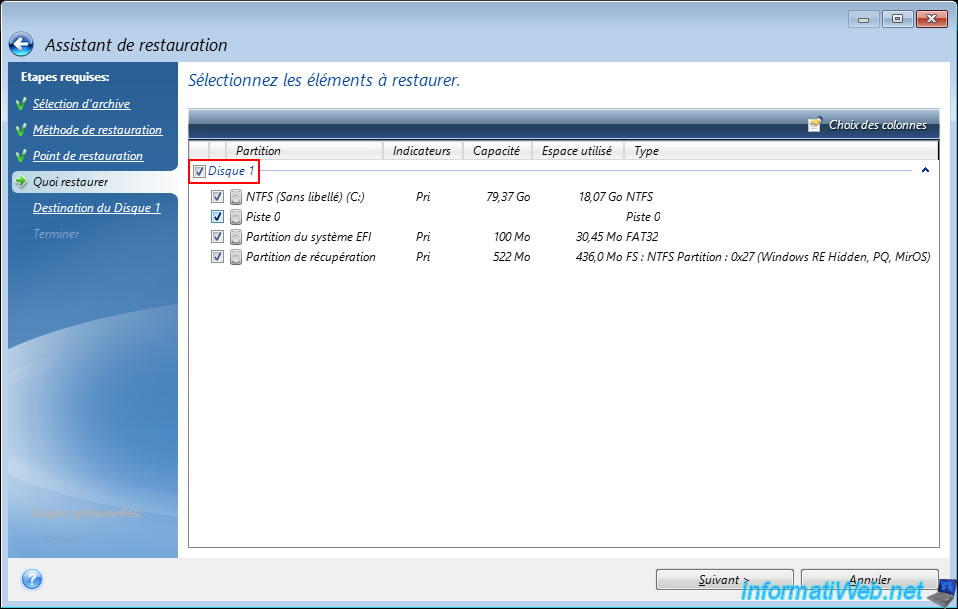Click the Choix des colonnes icon

tap(815, 125)
